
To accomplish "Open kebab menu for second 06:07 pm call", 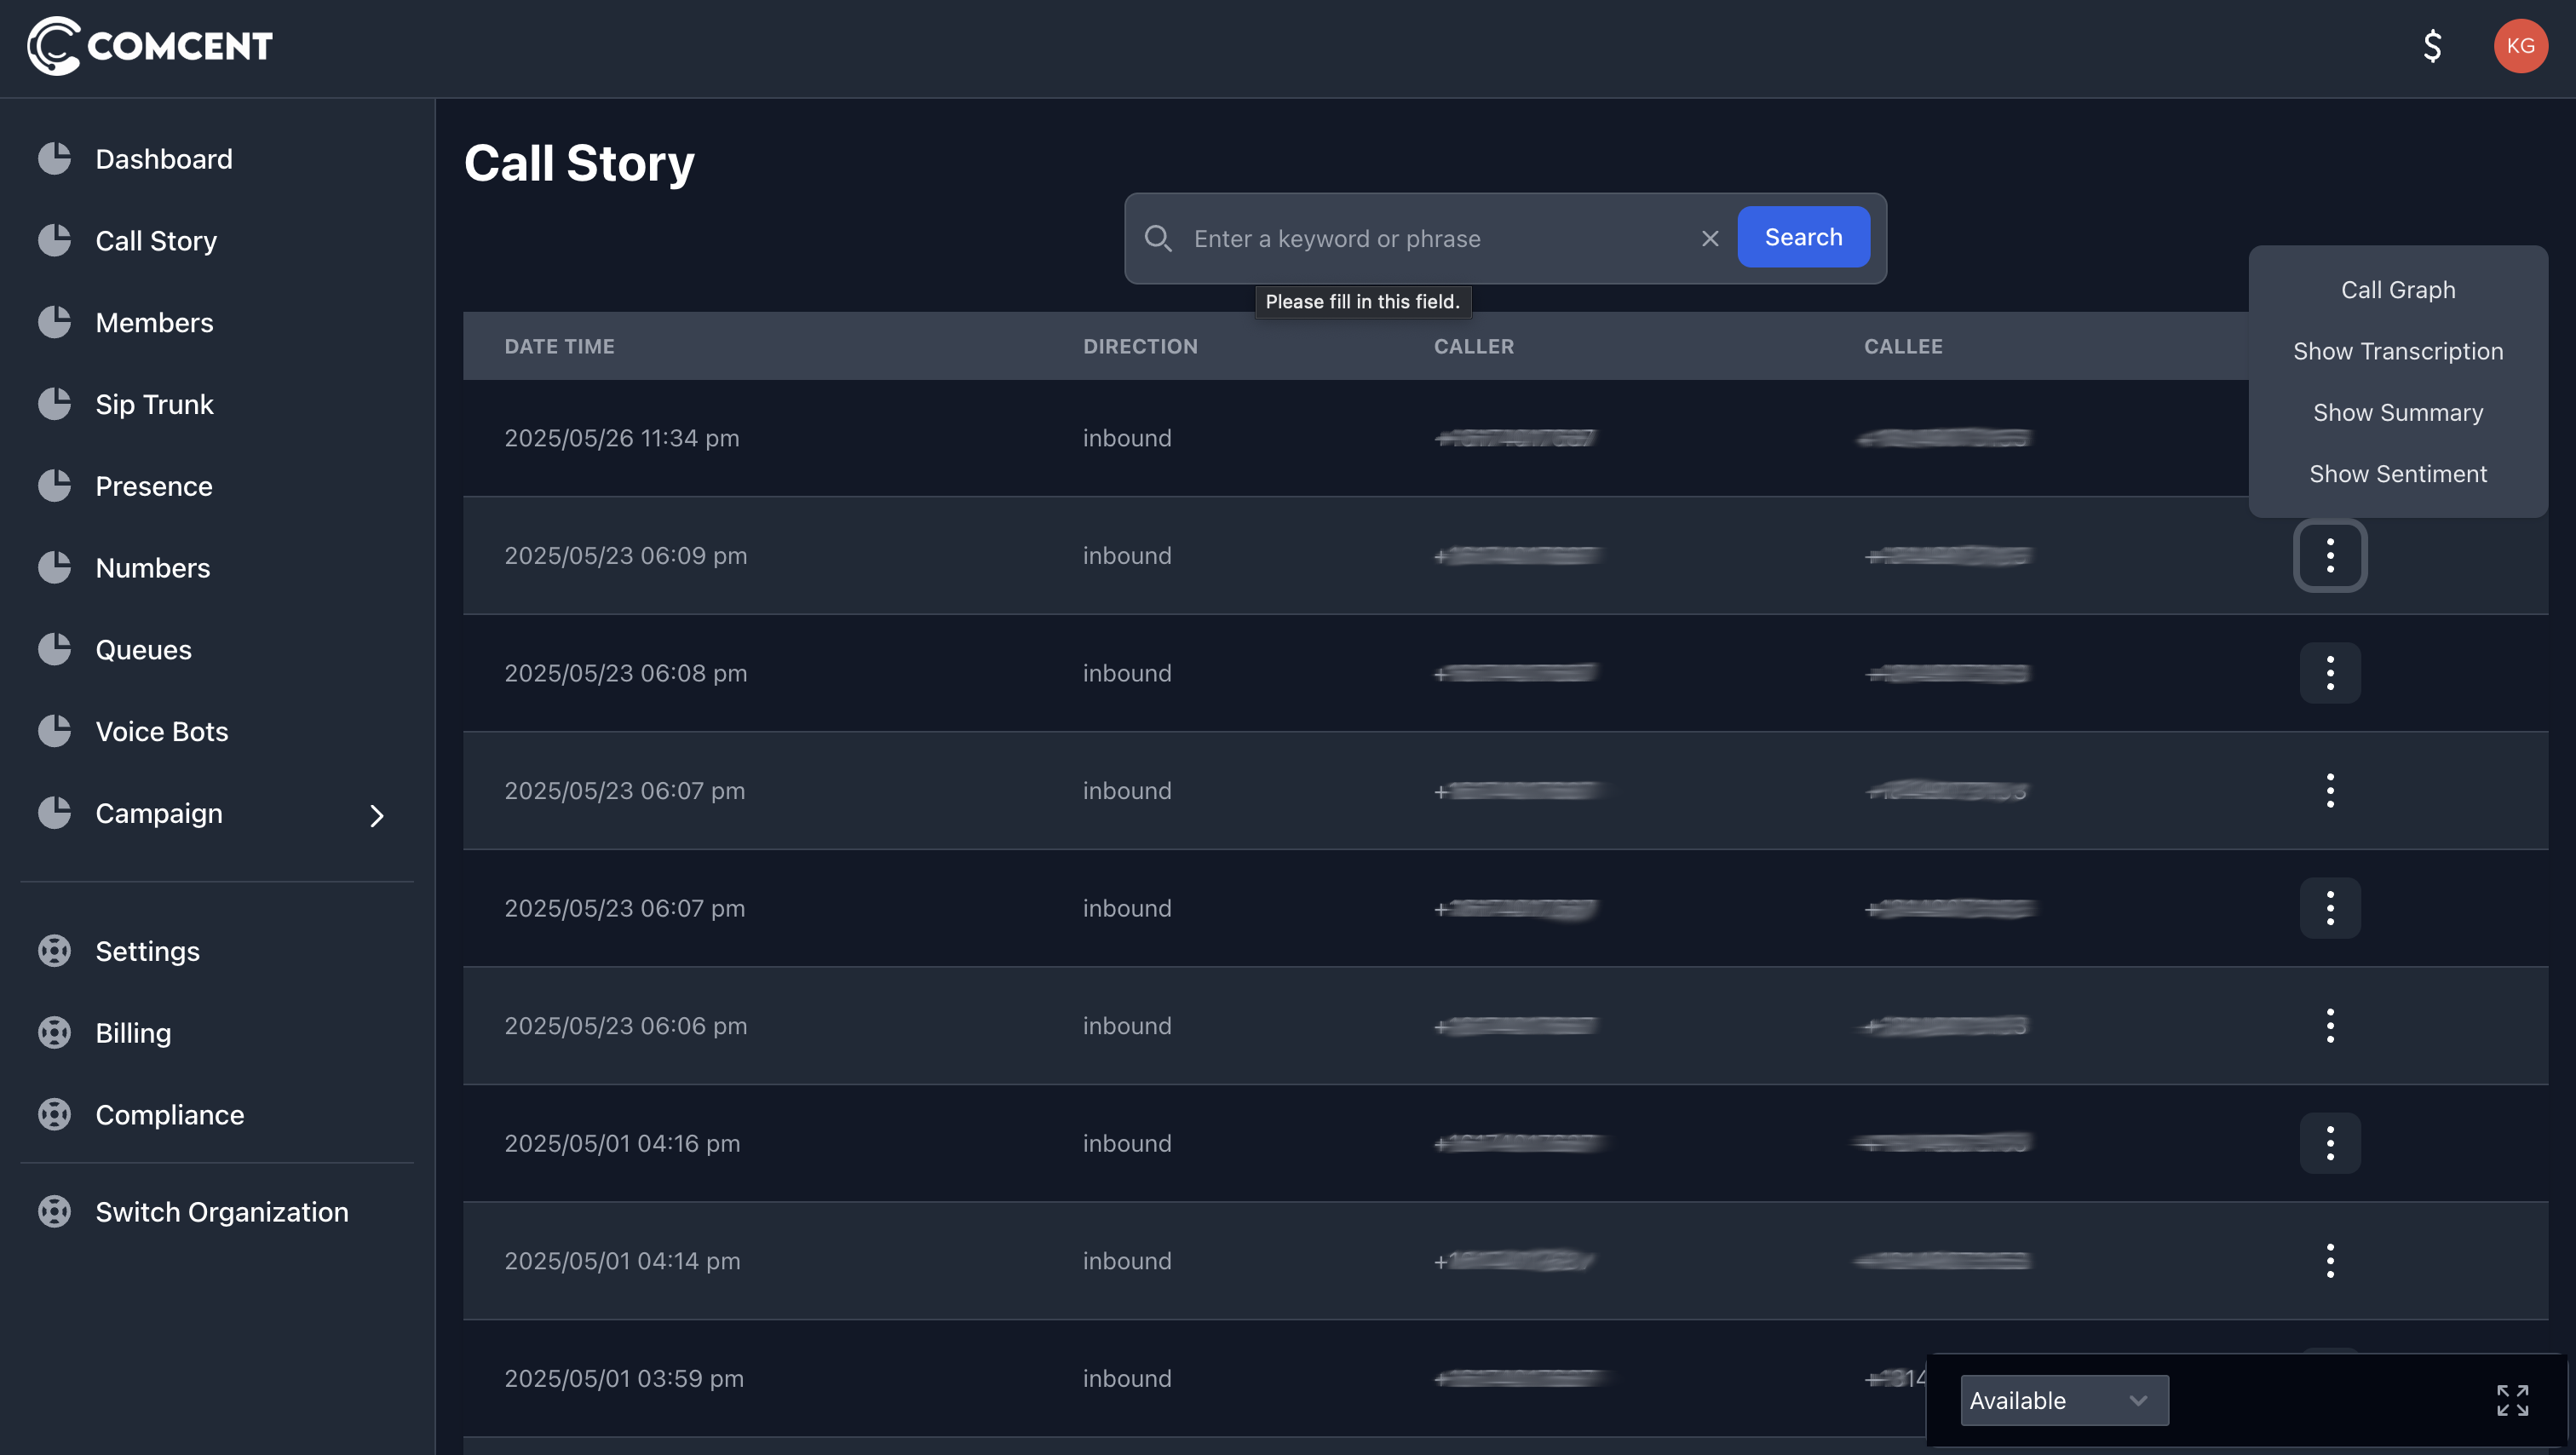I will pos(2330,908).
